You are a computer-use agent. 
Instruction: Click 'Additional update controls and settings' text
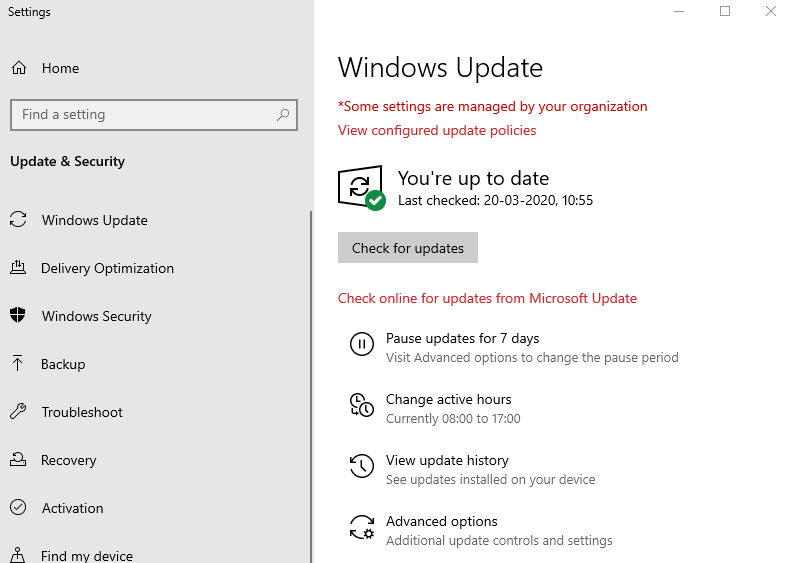(x=499, y=540)
